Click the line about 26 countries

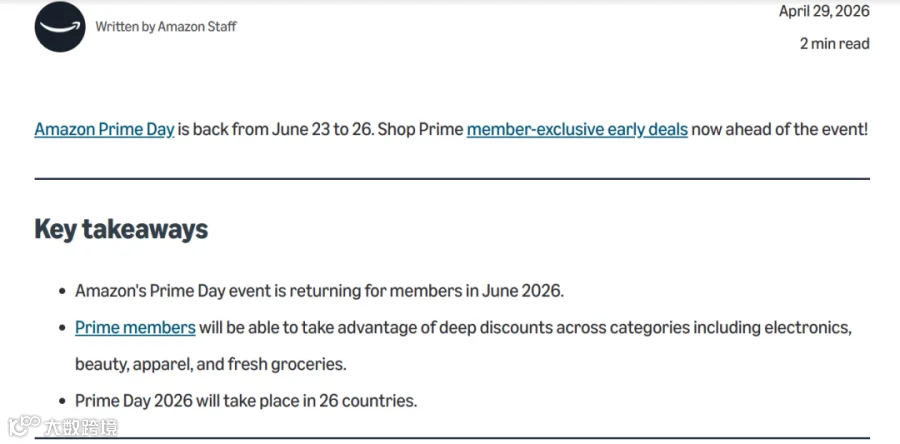click(x=246, y=400)
